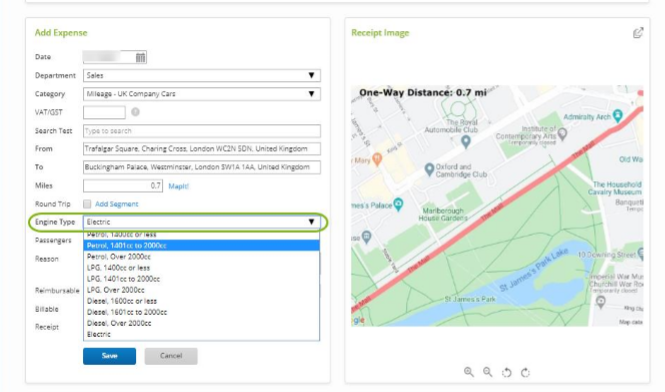
Task: Click One-Way Distance: 0.7 mi text
Action: (423, 92)
